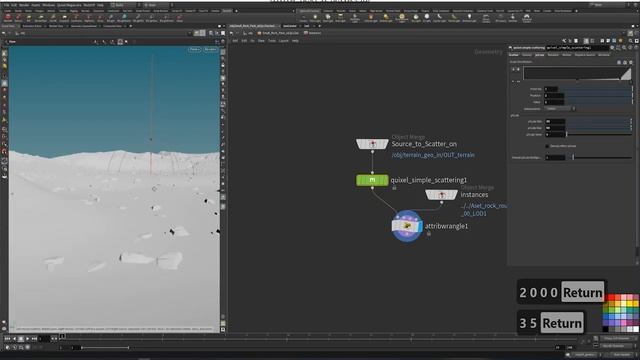Click the pScale Min input field
This screenshot has width=640, height=360.
click(555, 121)
